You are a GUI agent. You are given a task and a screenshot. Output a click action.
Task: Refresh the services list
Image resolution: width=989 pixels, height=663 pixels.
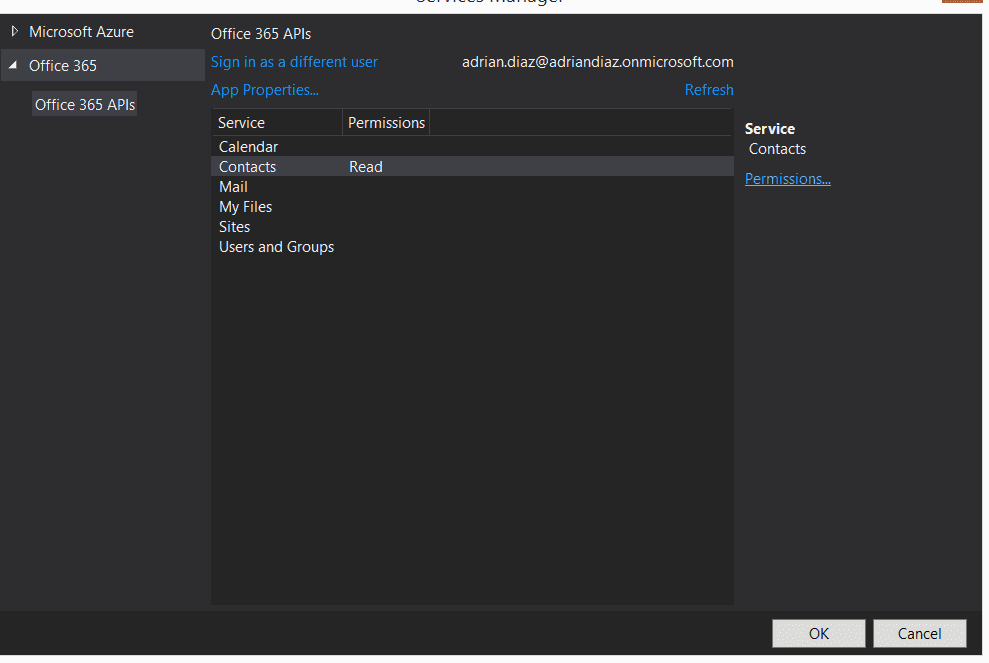[709, 90]
